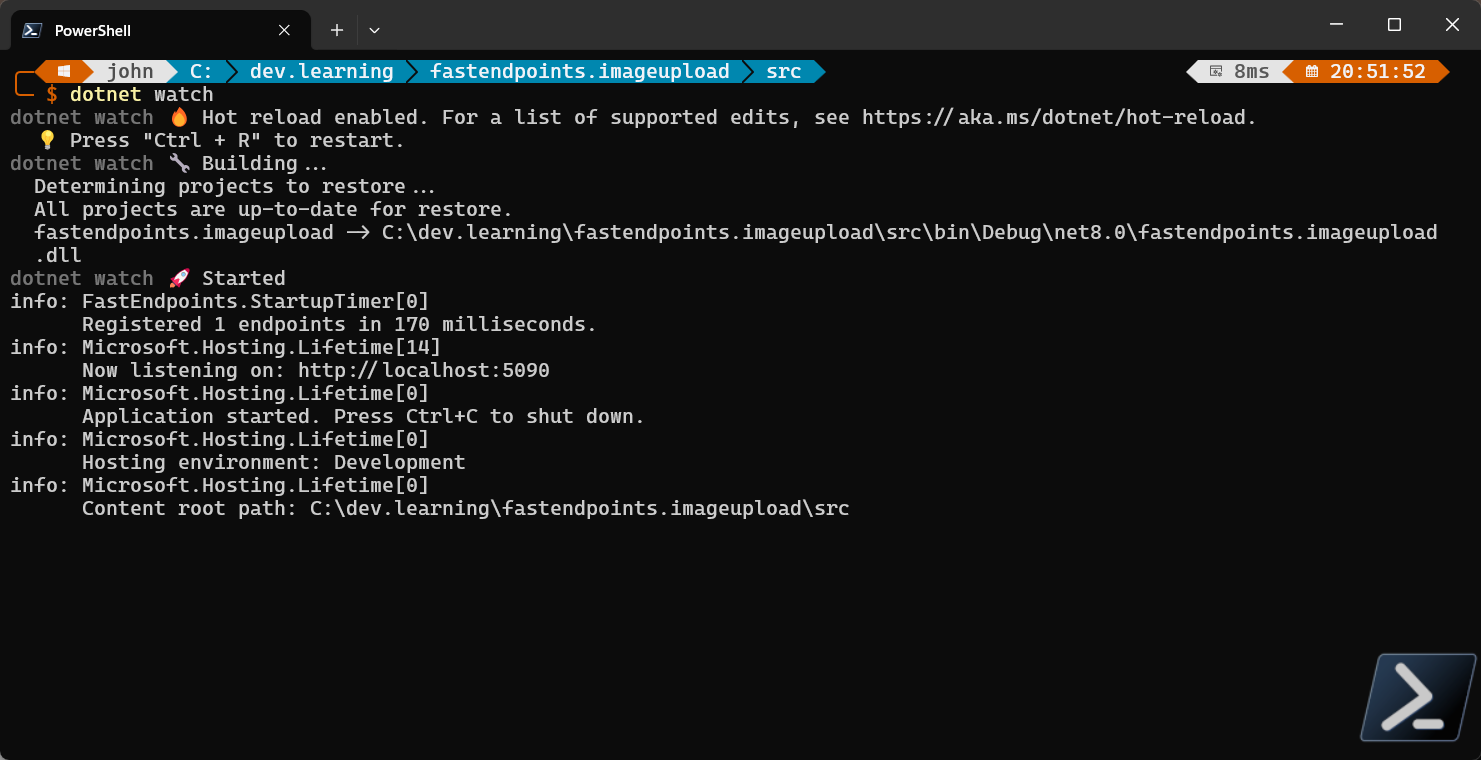Click the execution time 8ms icon

pos(1216,71)
